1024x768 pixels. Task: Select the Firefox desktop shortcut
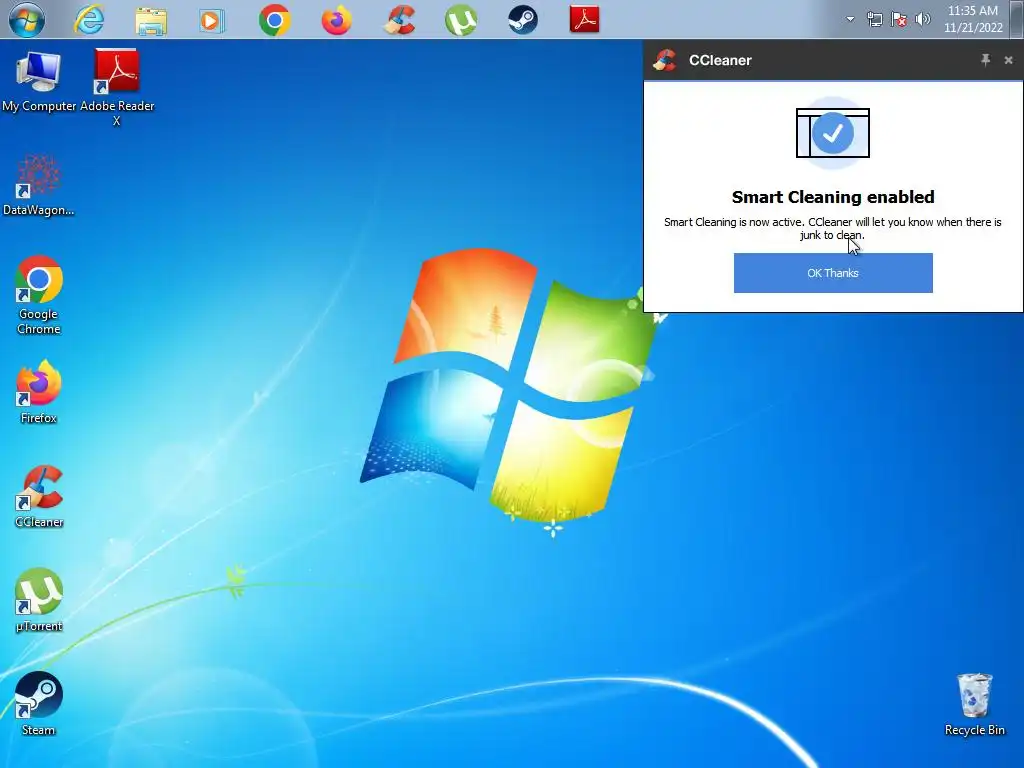[39, 392]
